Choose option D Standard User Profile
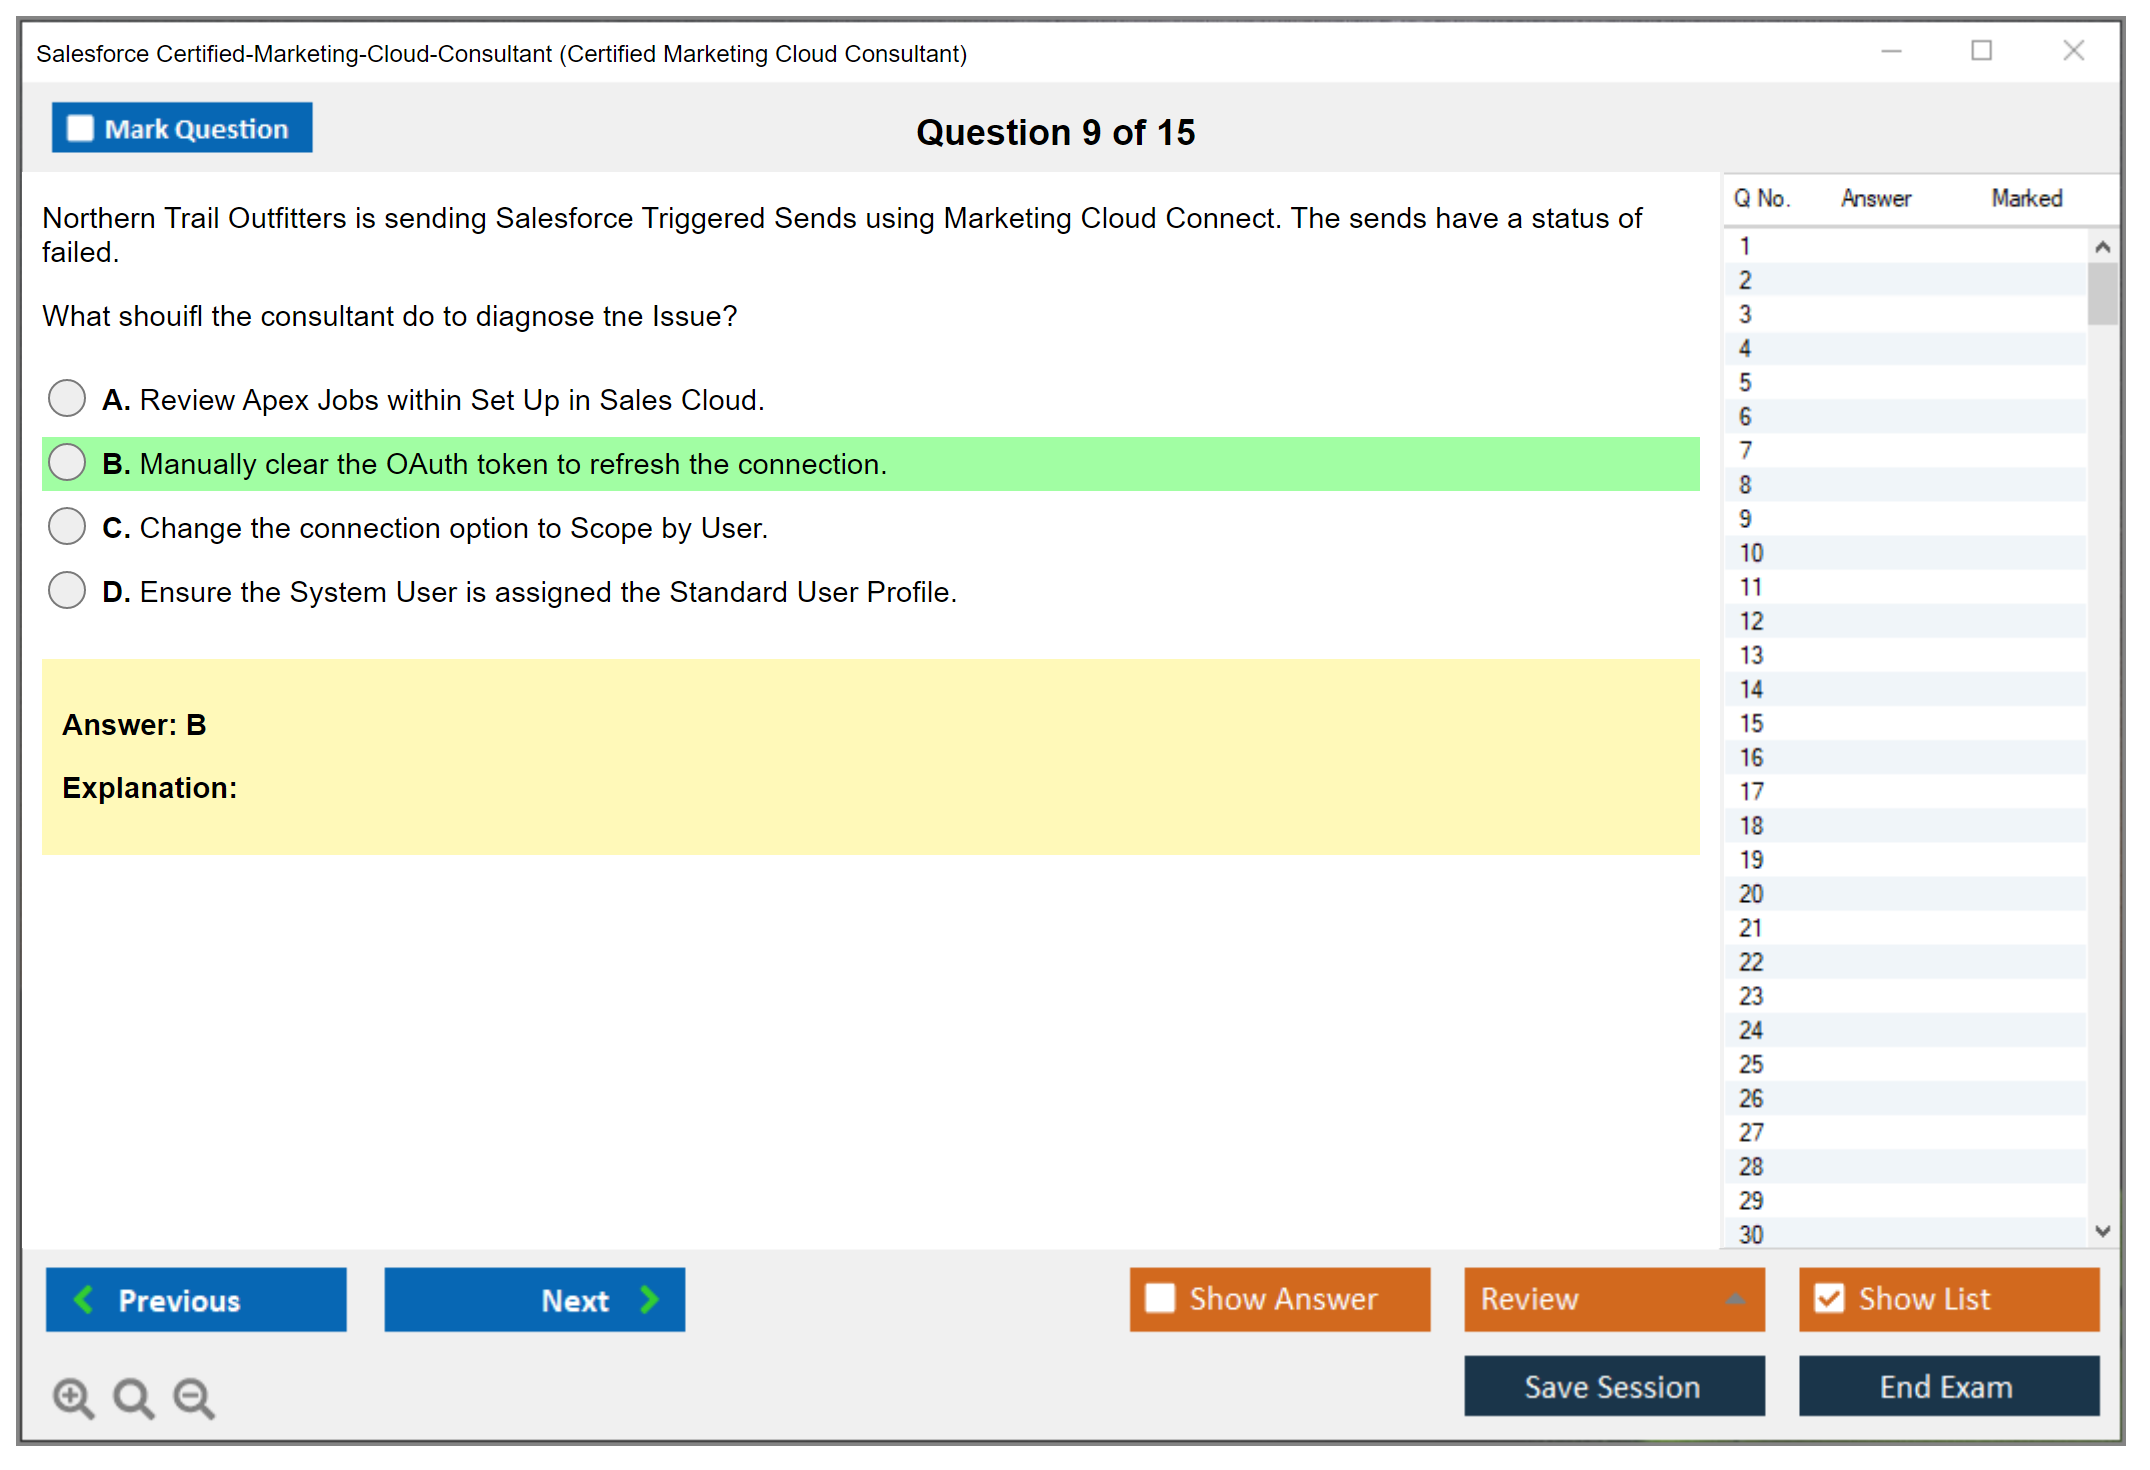Screen dimensions: 2150x1470 point(67,590)
